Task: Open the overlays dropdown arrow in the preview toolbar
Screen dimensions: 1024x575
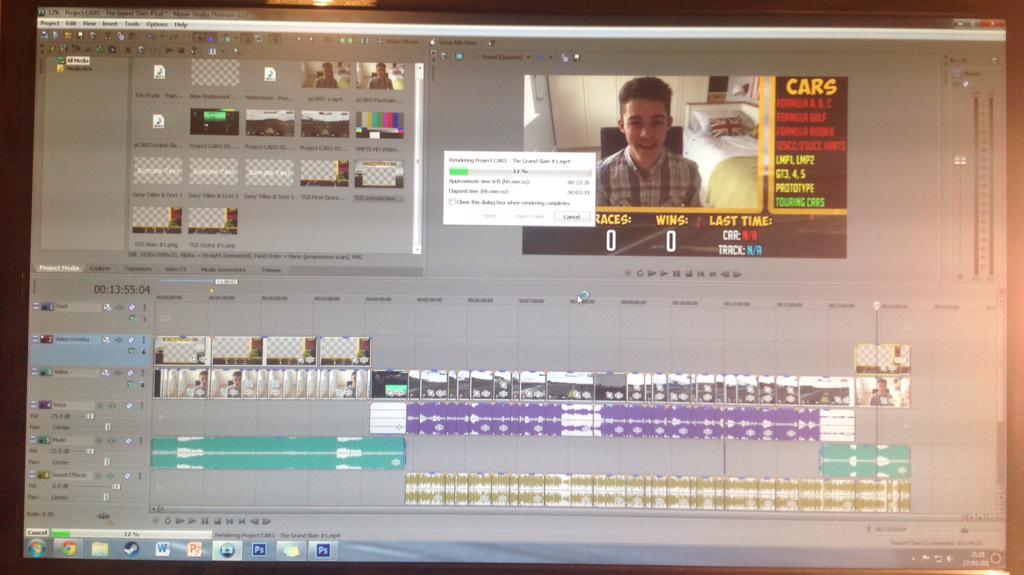Action: coord(551,58)
